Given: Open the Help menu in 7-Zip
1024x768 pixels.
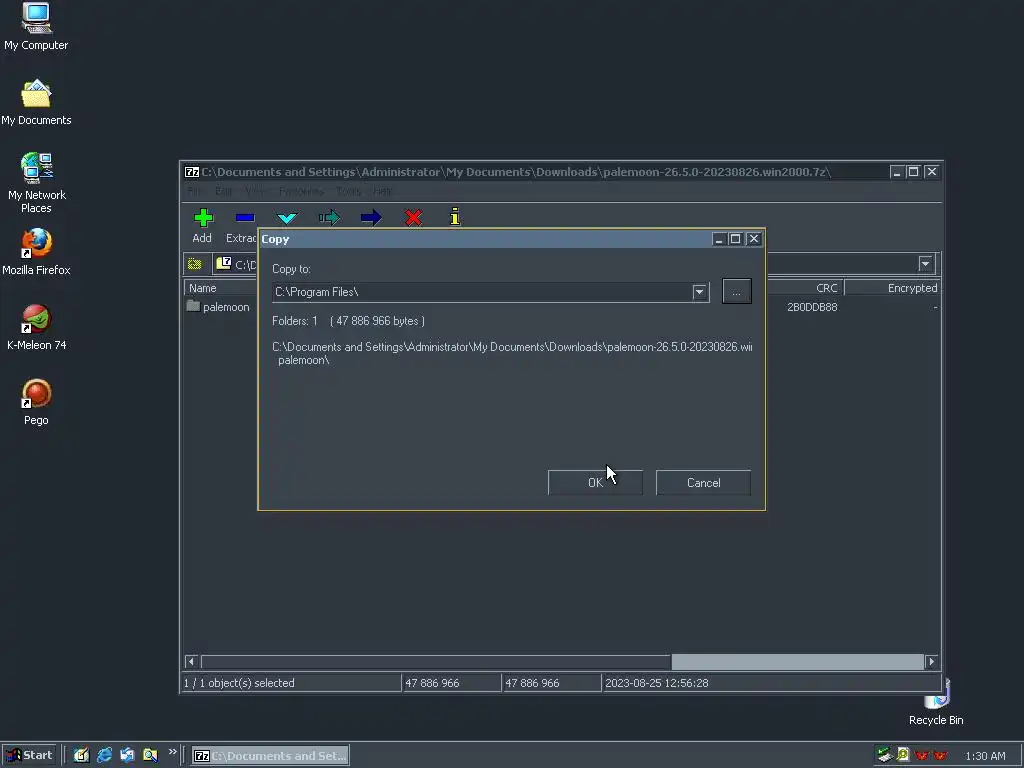Looking at the screenshot, I should tap(383, 191).
